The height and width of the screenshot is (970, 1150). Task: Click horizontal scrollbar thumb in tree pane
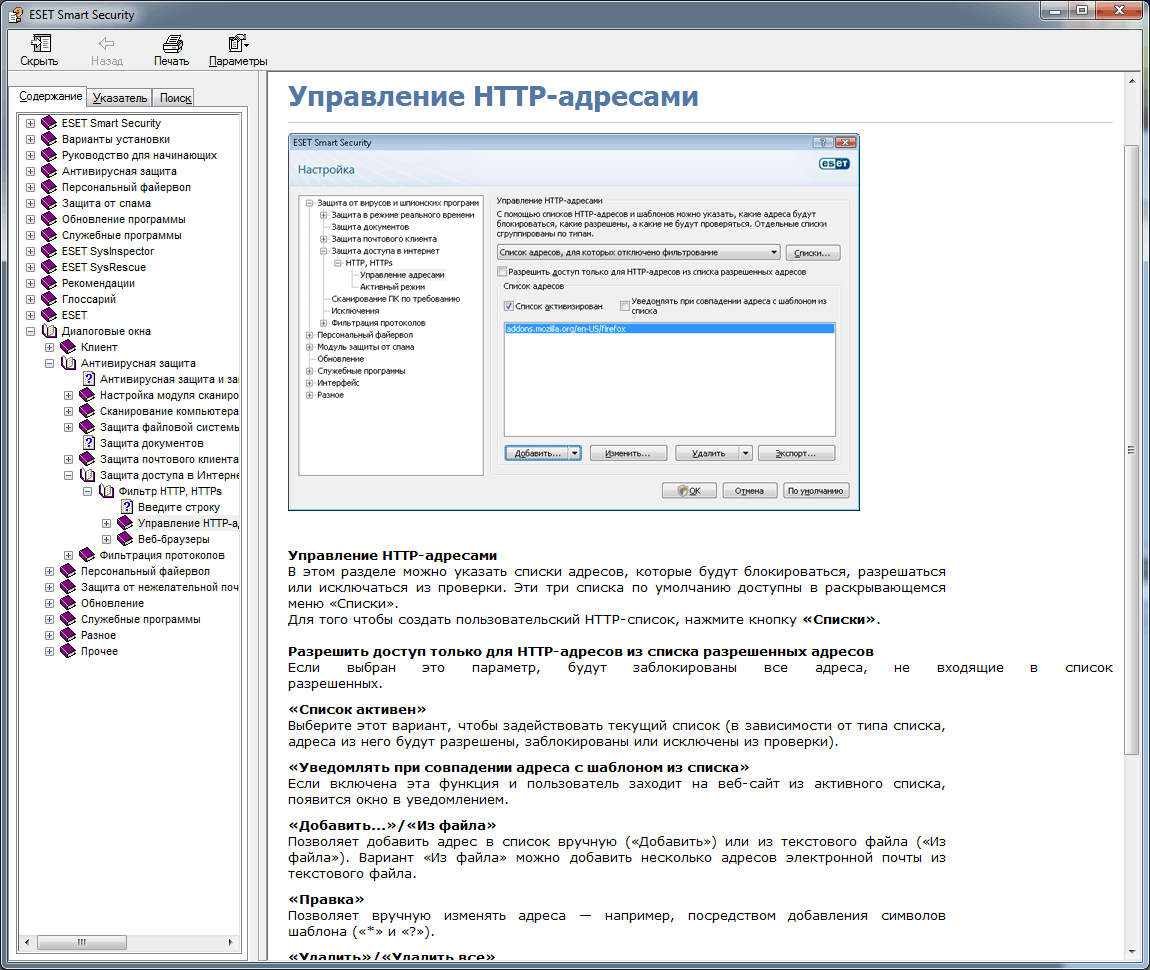[x=81, y=942]
